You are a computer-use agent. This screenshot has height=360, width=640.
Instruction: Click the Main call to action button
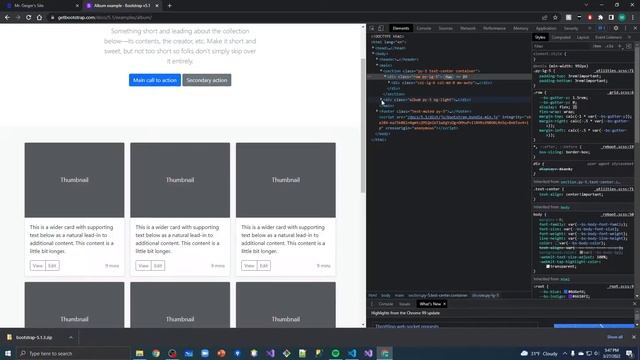coord(155,80)
